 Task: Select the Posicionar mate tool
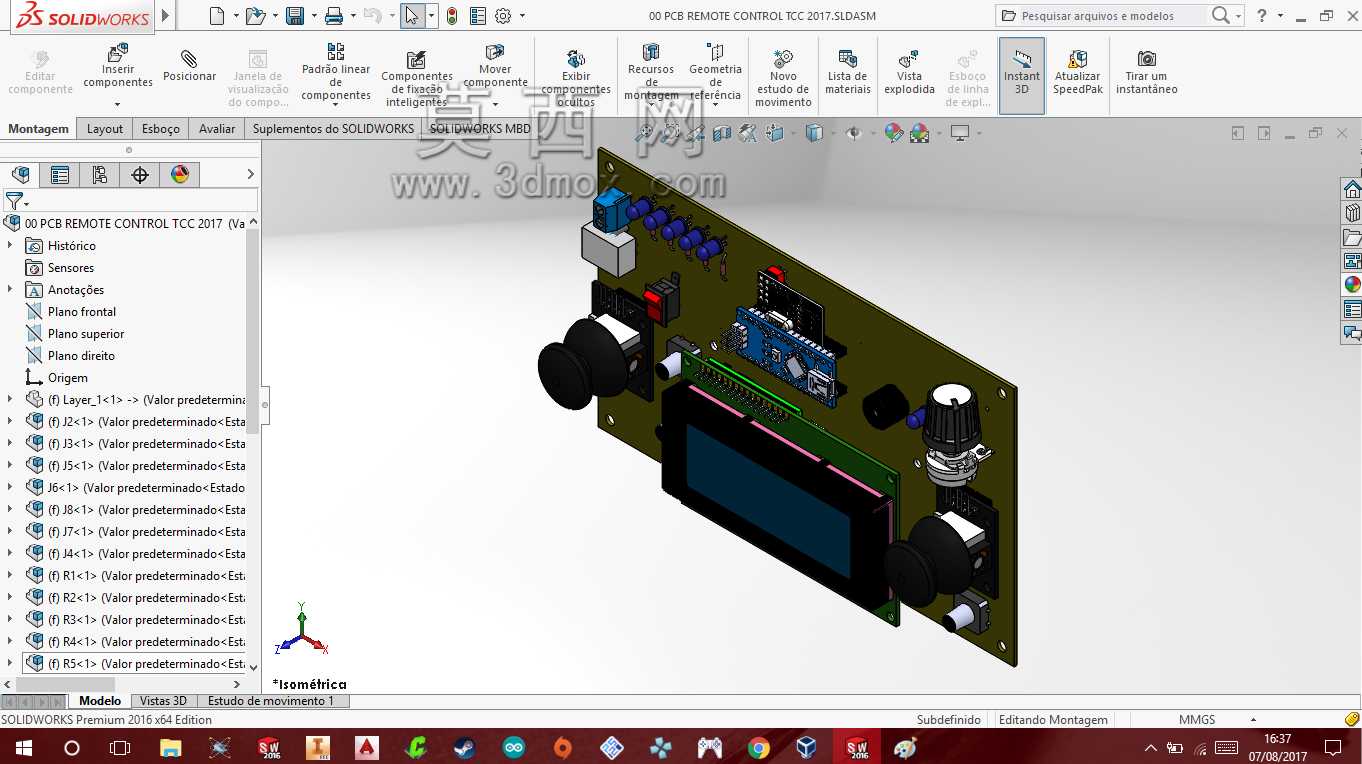(190, 67)
